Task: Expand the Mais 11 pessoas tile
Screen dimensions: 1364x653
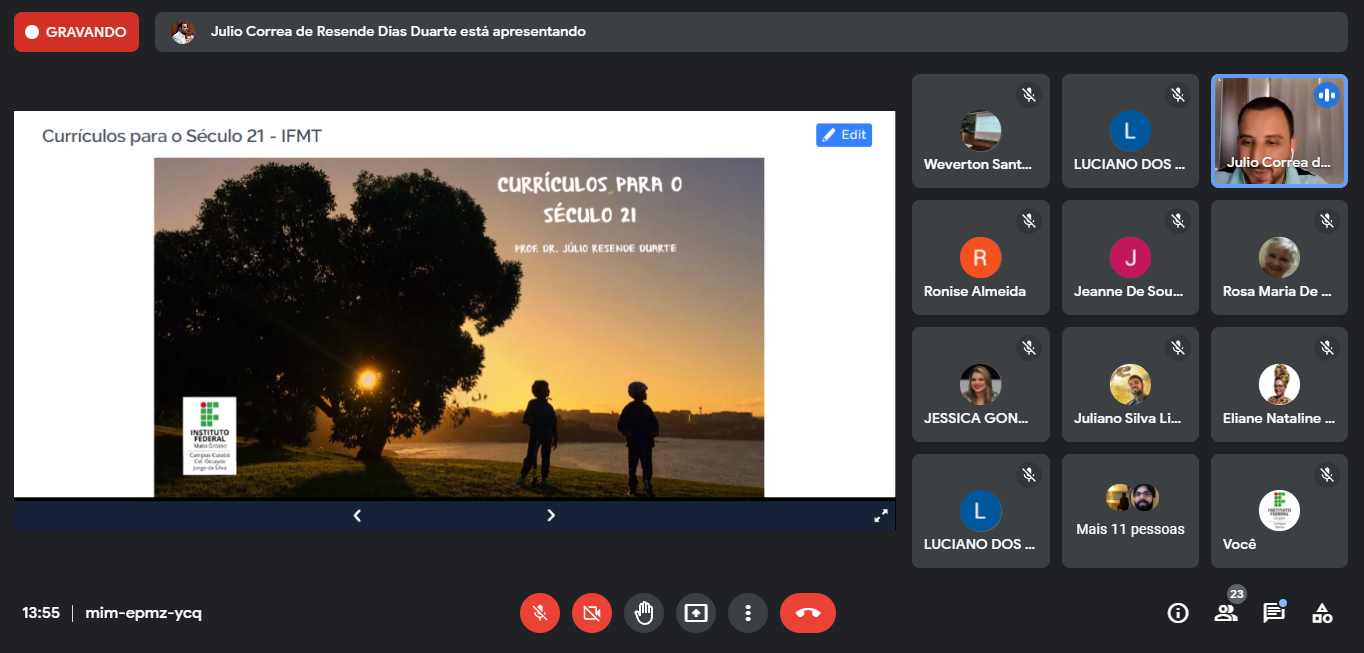Action: [x=1130, y=511]
